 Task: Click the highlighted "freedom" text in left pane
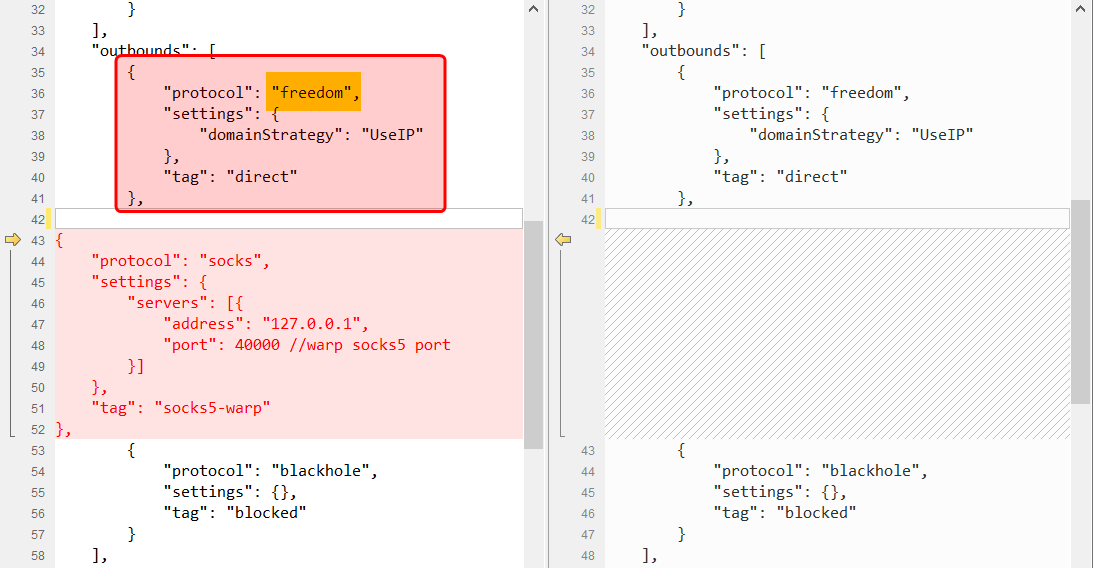click(312, 93)
